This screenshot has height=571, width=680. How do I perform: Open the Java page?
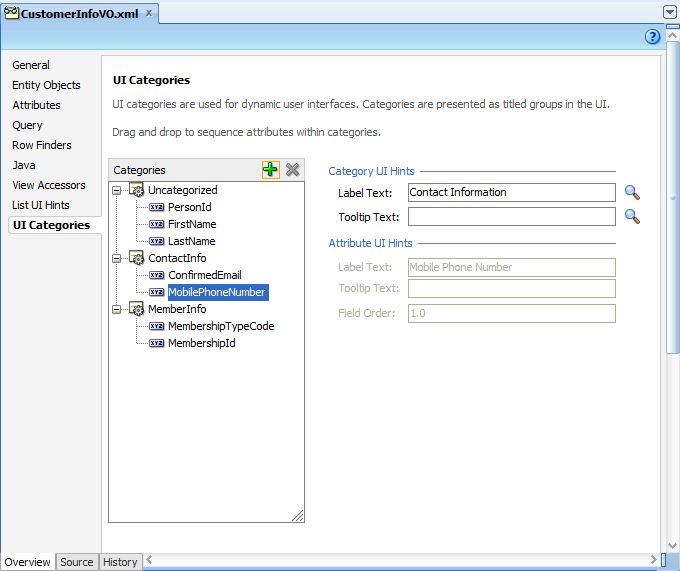point(24,165)
